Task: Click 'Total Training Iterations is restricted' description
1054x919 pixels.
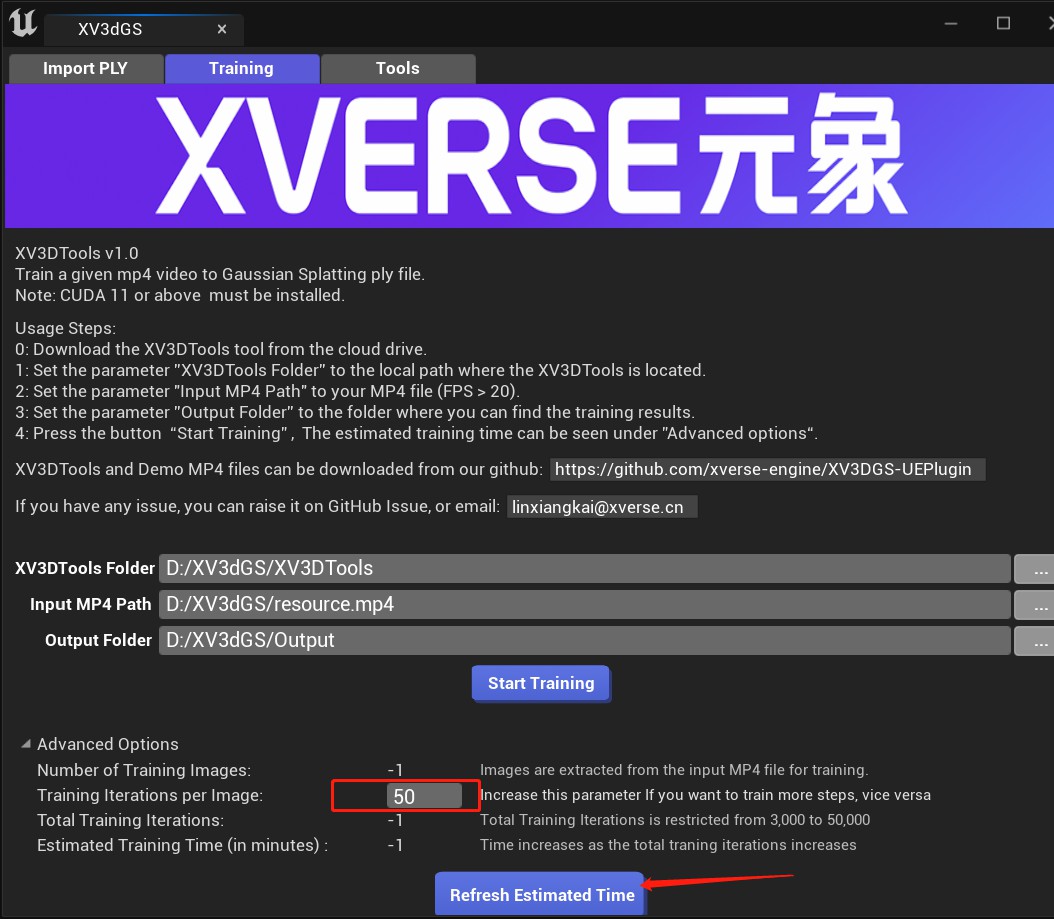Action: pos(675,820)
